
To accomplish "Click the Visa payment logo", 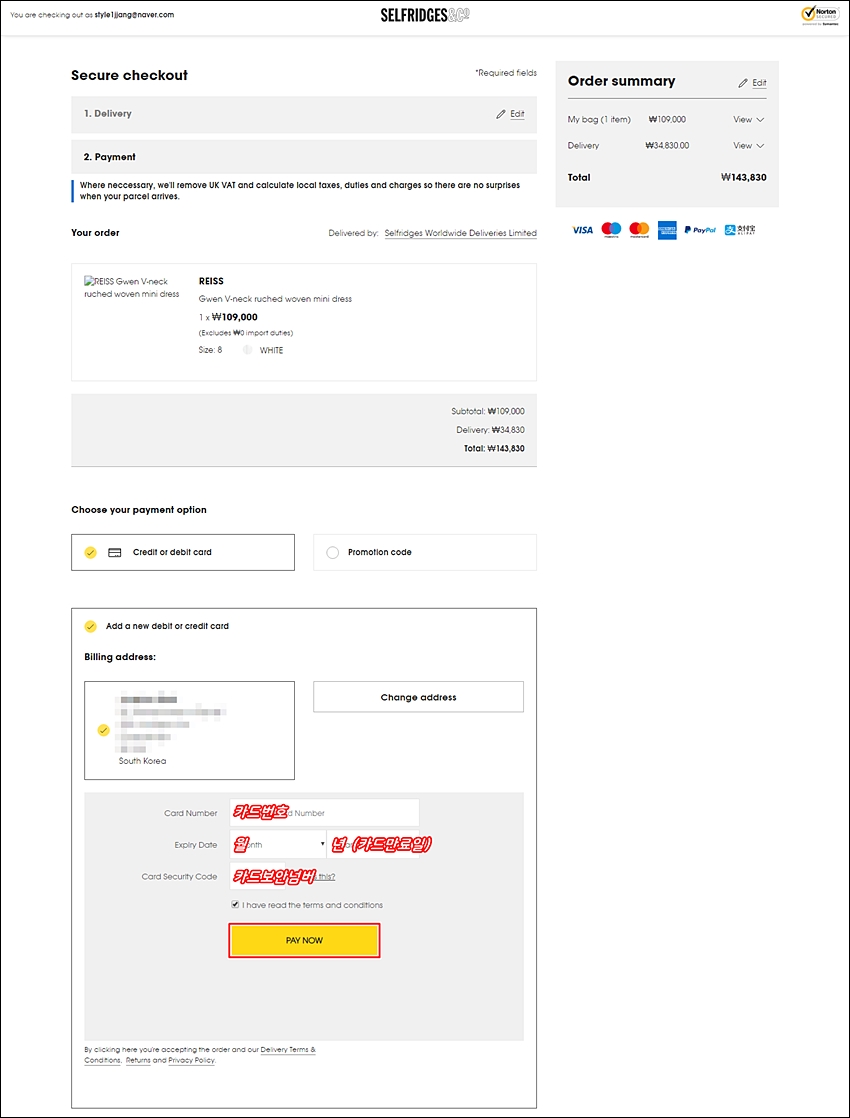I will (583, 230).
